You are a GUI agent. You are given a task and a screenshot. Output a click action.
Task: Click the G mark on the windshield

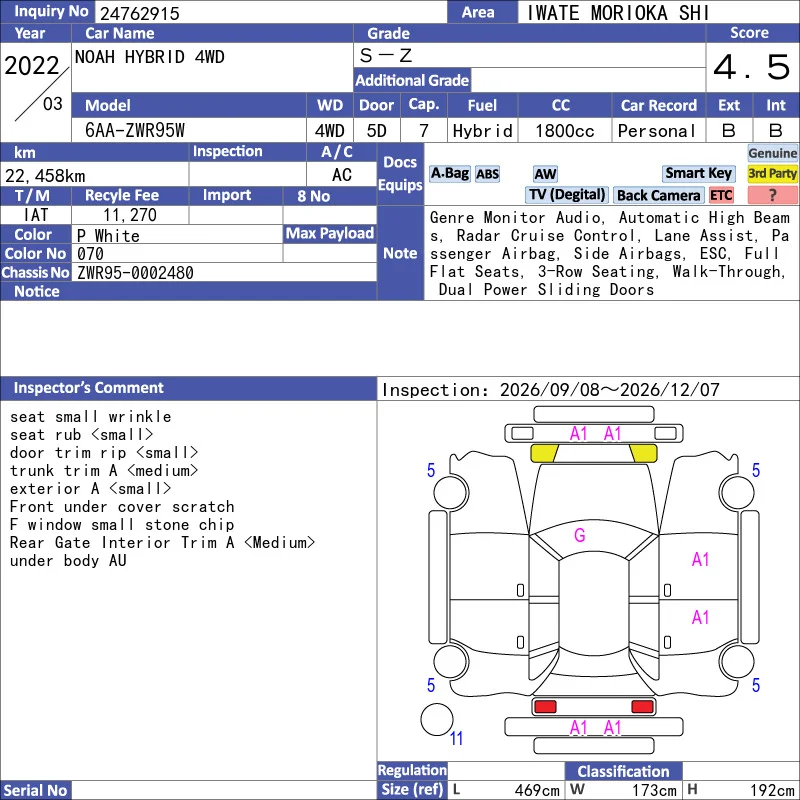[x=580, y=535]
